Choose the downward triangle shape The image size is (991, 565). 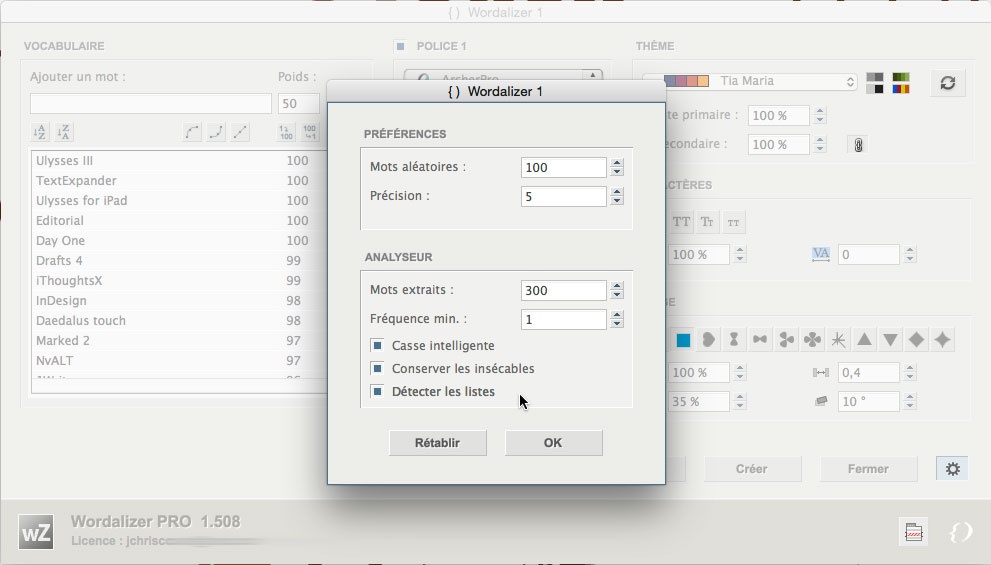[x=891, y=340]
